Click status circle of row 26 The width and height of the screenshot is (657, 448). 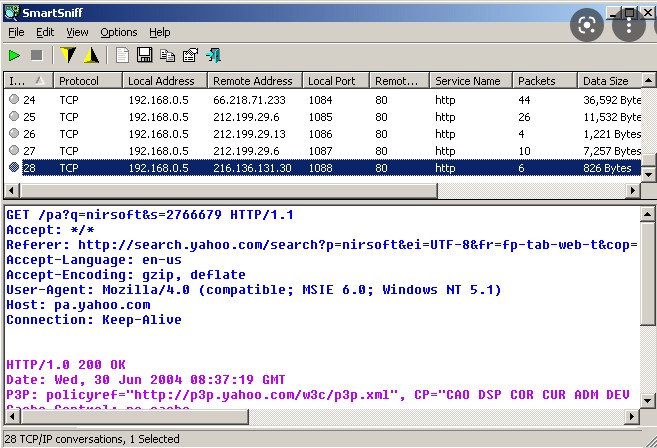coord(14,133)
